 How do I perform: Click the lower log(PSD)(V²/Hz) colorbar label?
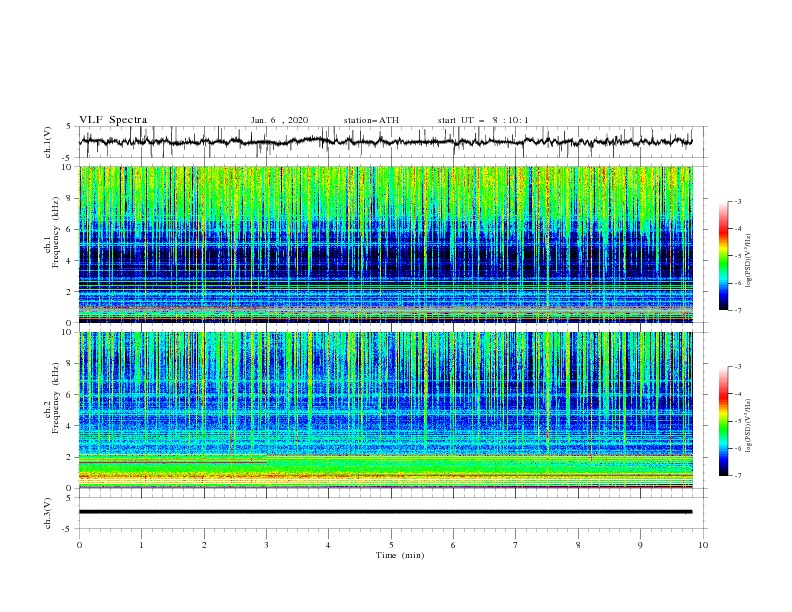point(748,425)
